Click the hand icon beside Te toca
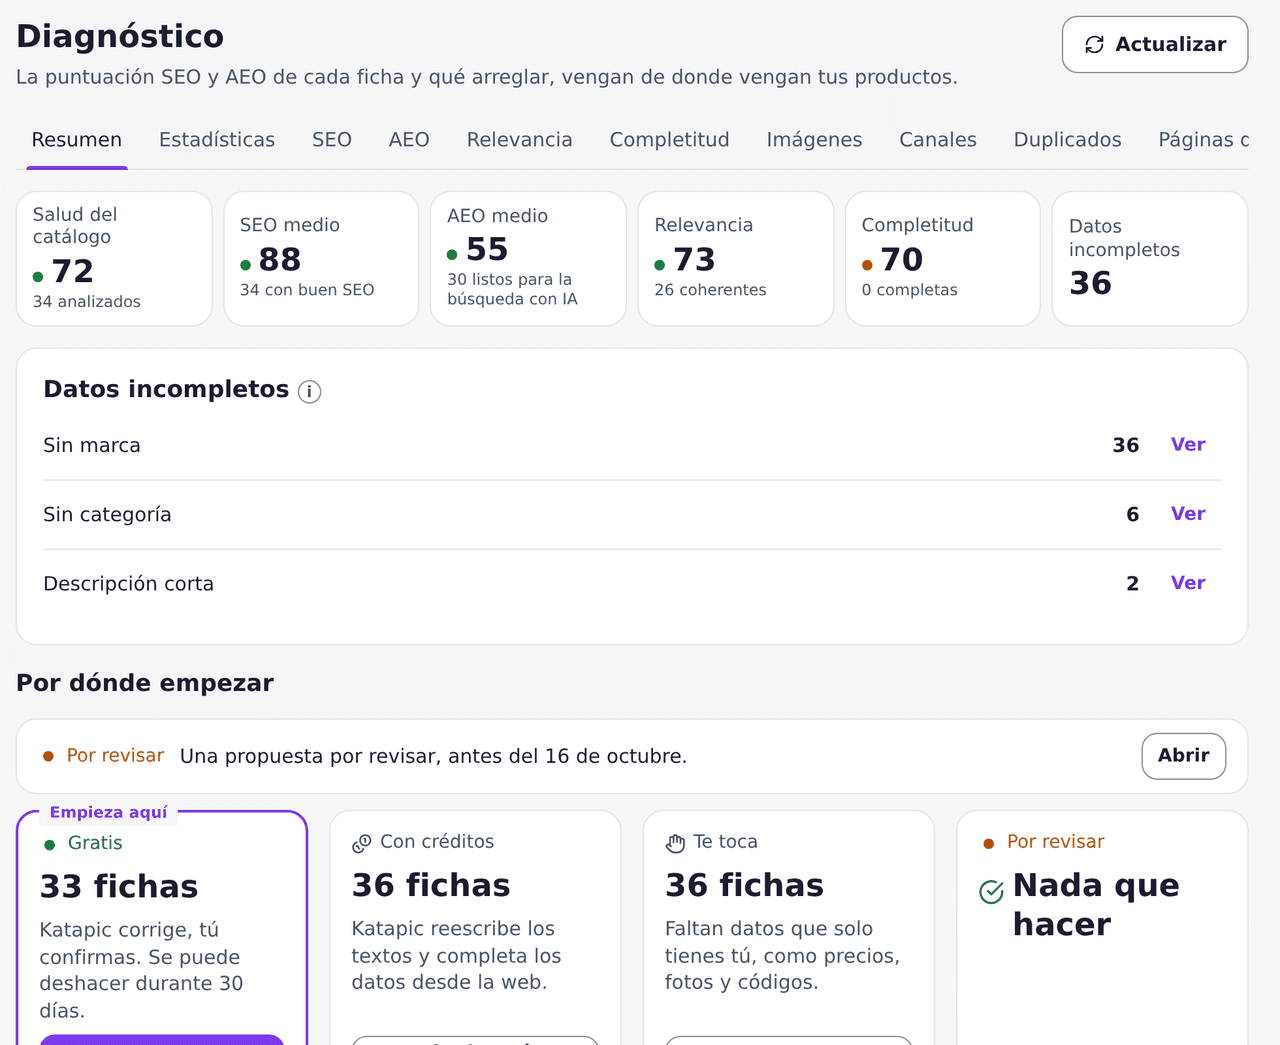Screen dimensions: 1280x1045 pos(676,843)
